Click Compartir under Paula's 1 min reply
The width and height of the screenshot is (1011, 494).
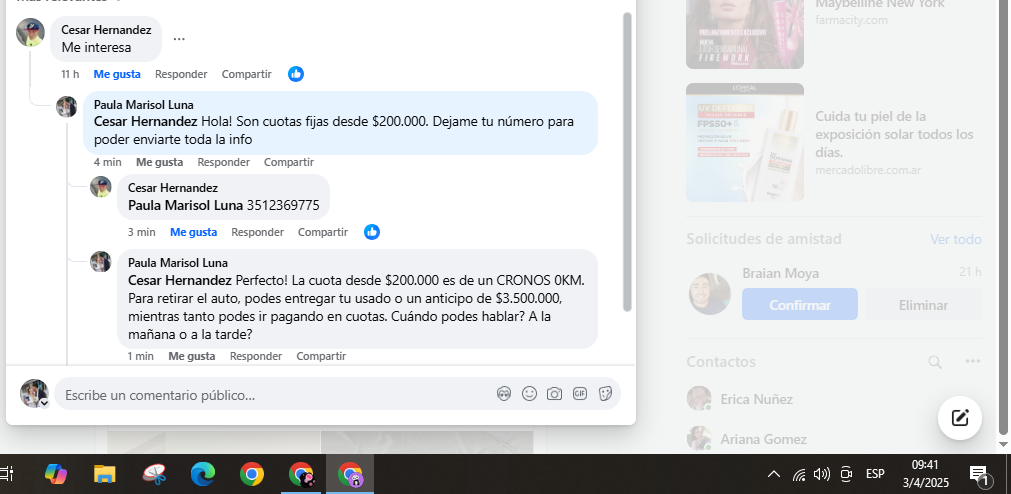321,356
